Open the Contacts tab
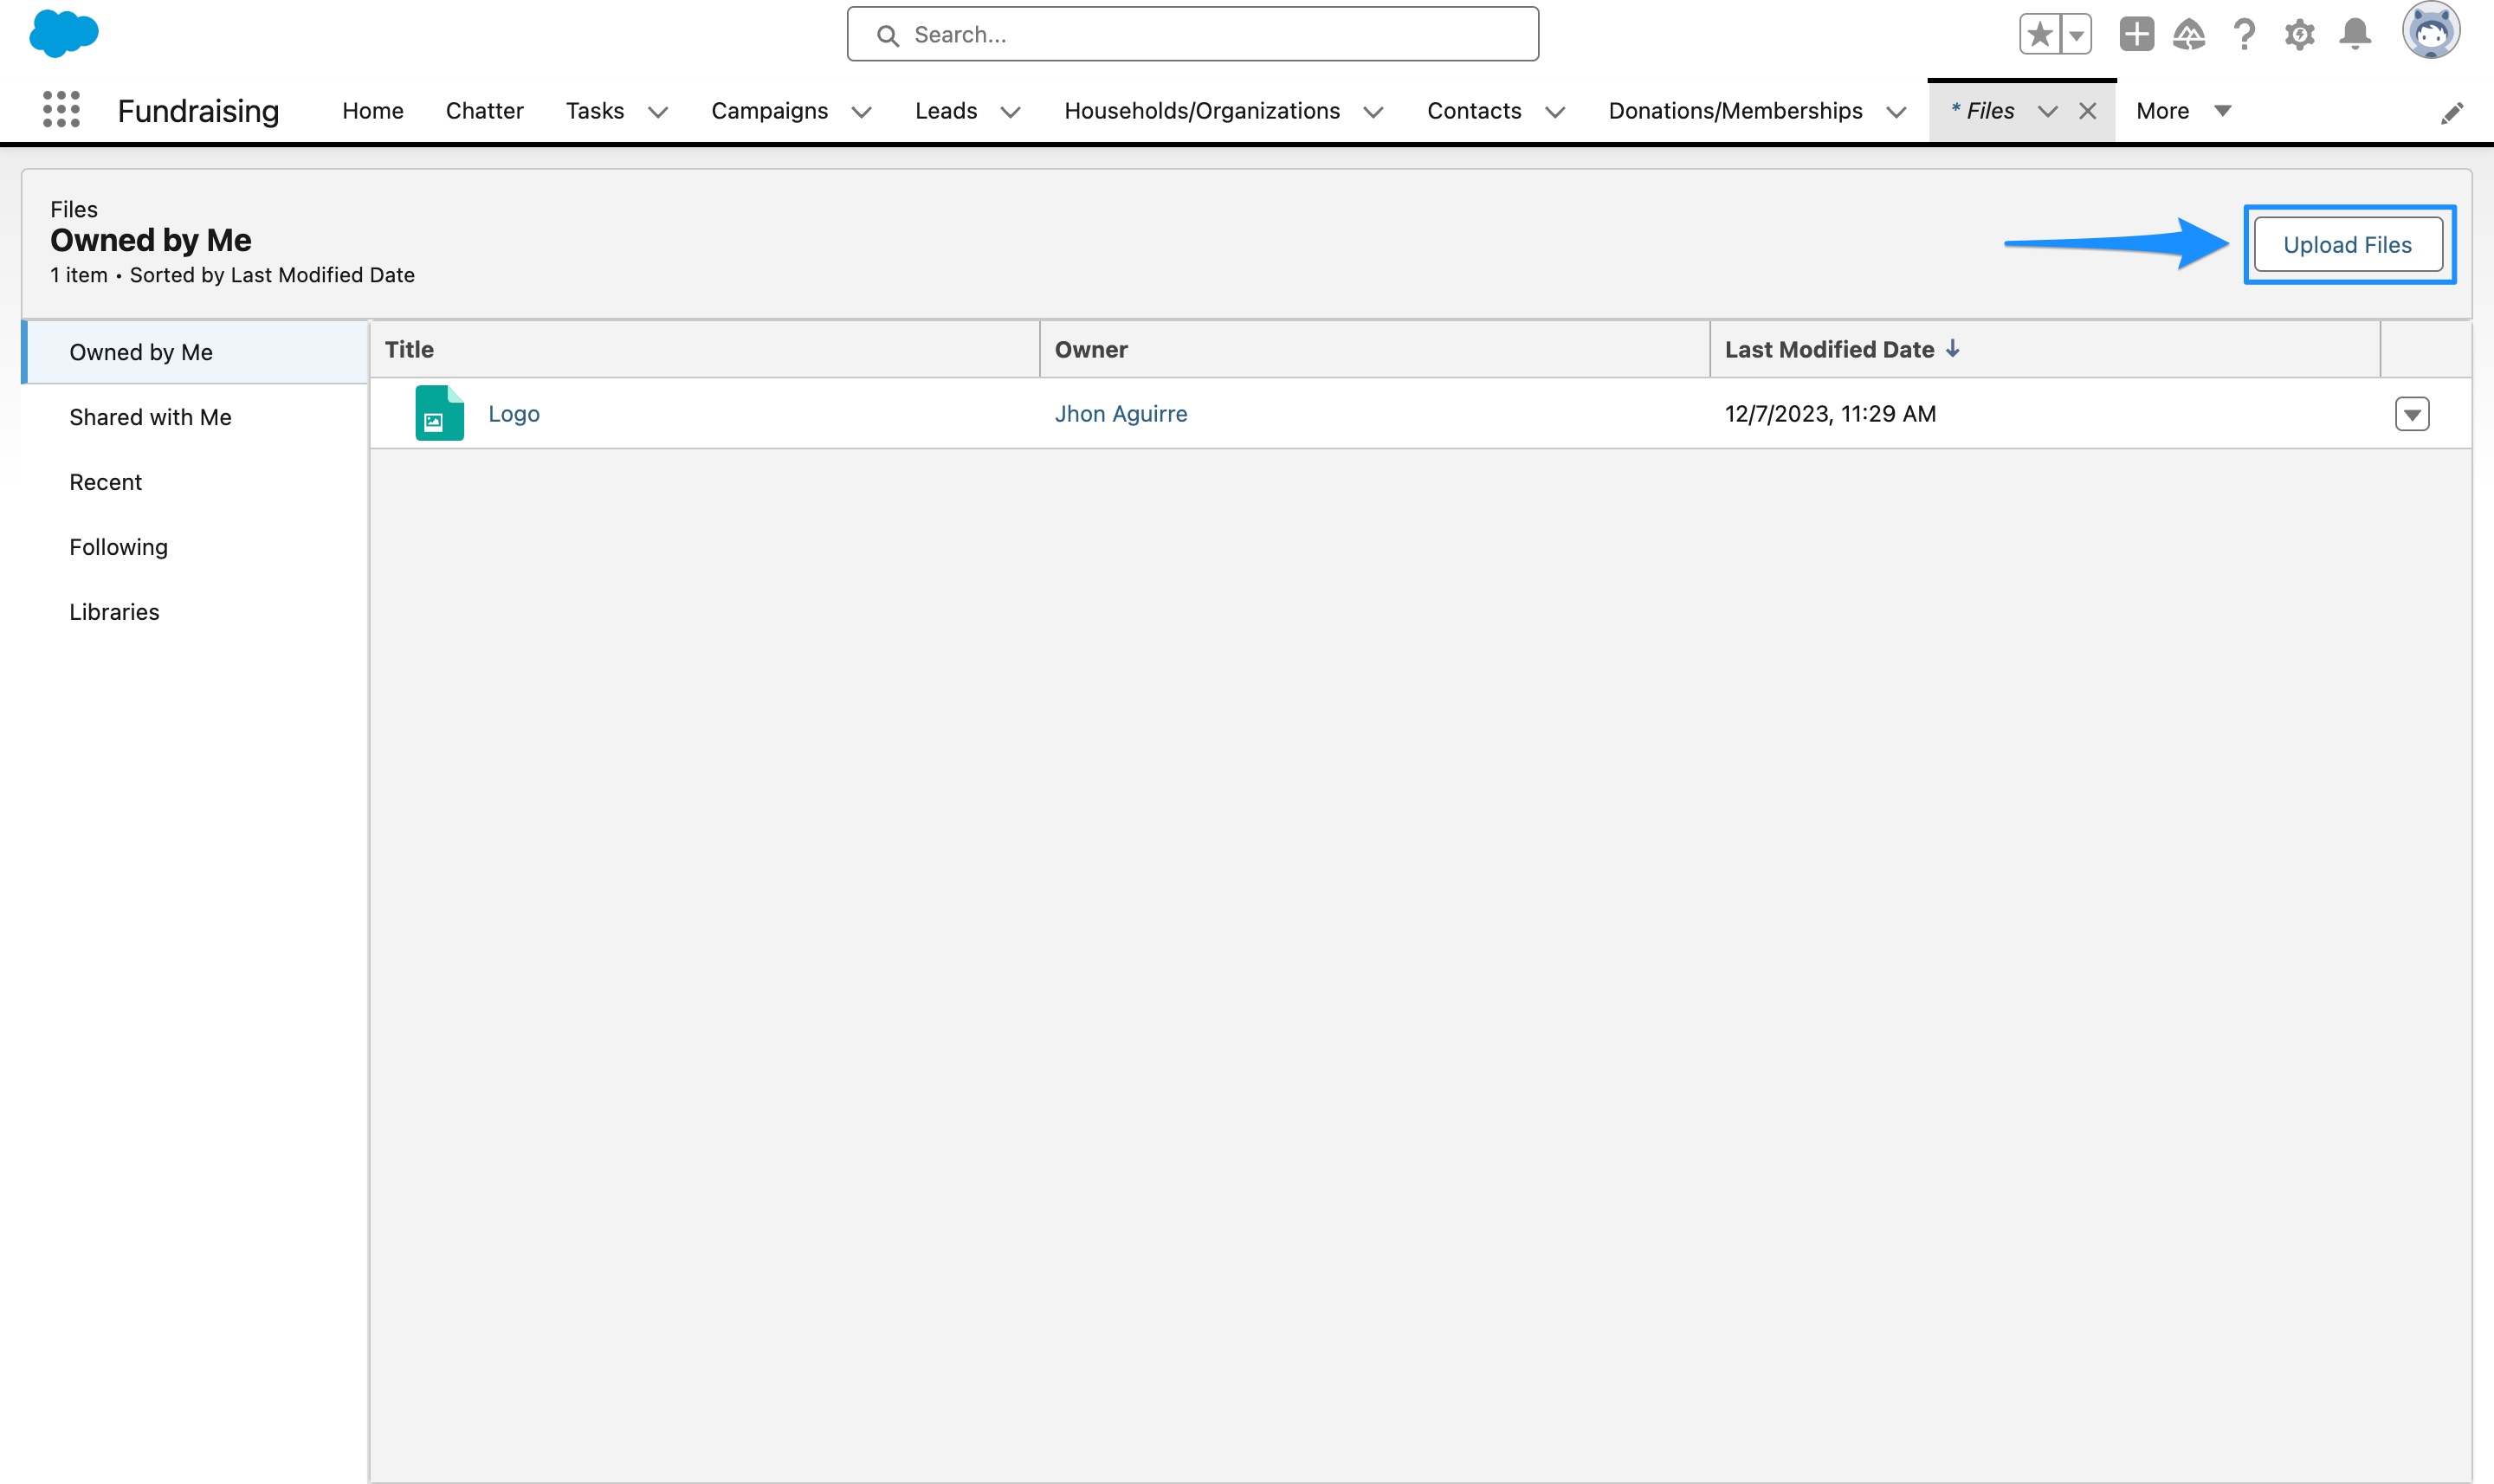 pos(1473,110)
